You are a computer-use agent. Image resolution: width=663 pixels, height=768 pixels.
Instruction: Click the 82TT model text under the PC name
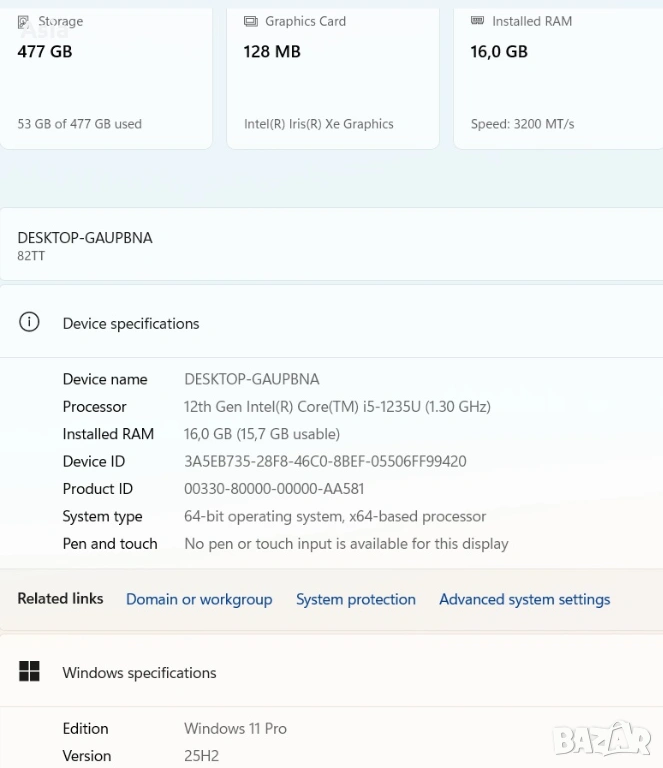pyautogui.click(x=31, y=256)
